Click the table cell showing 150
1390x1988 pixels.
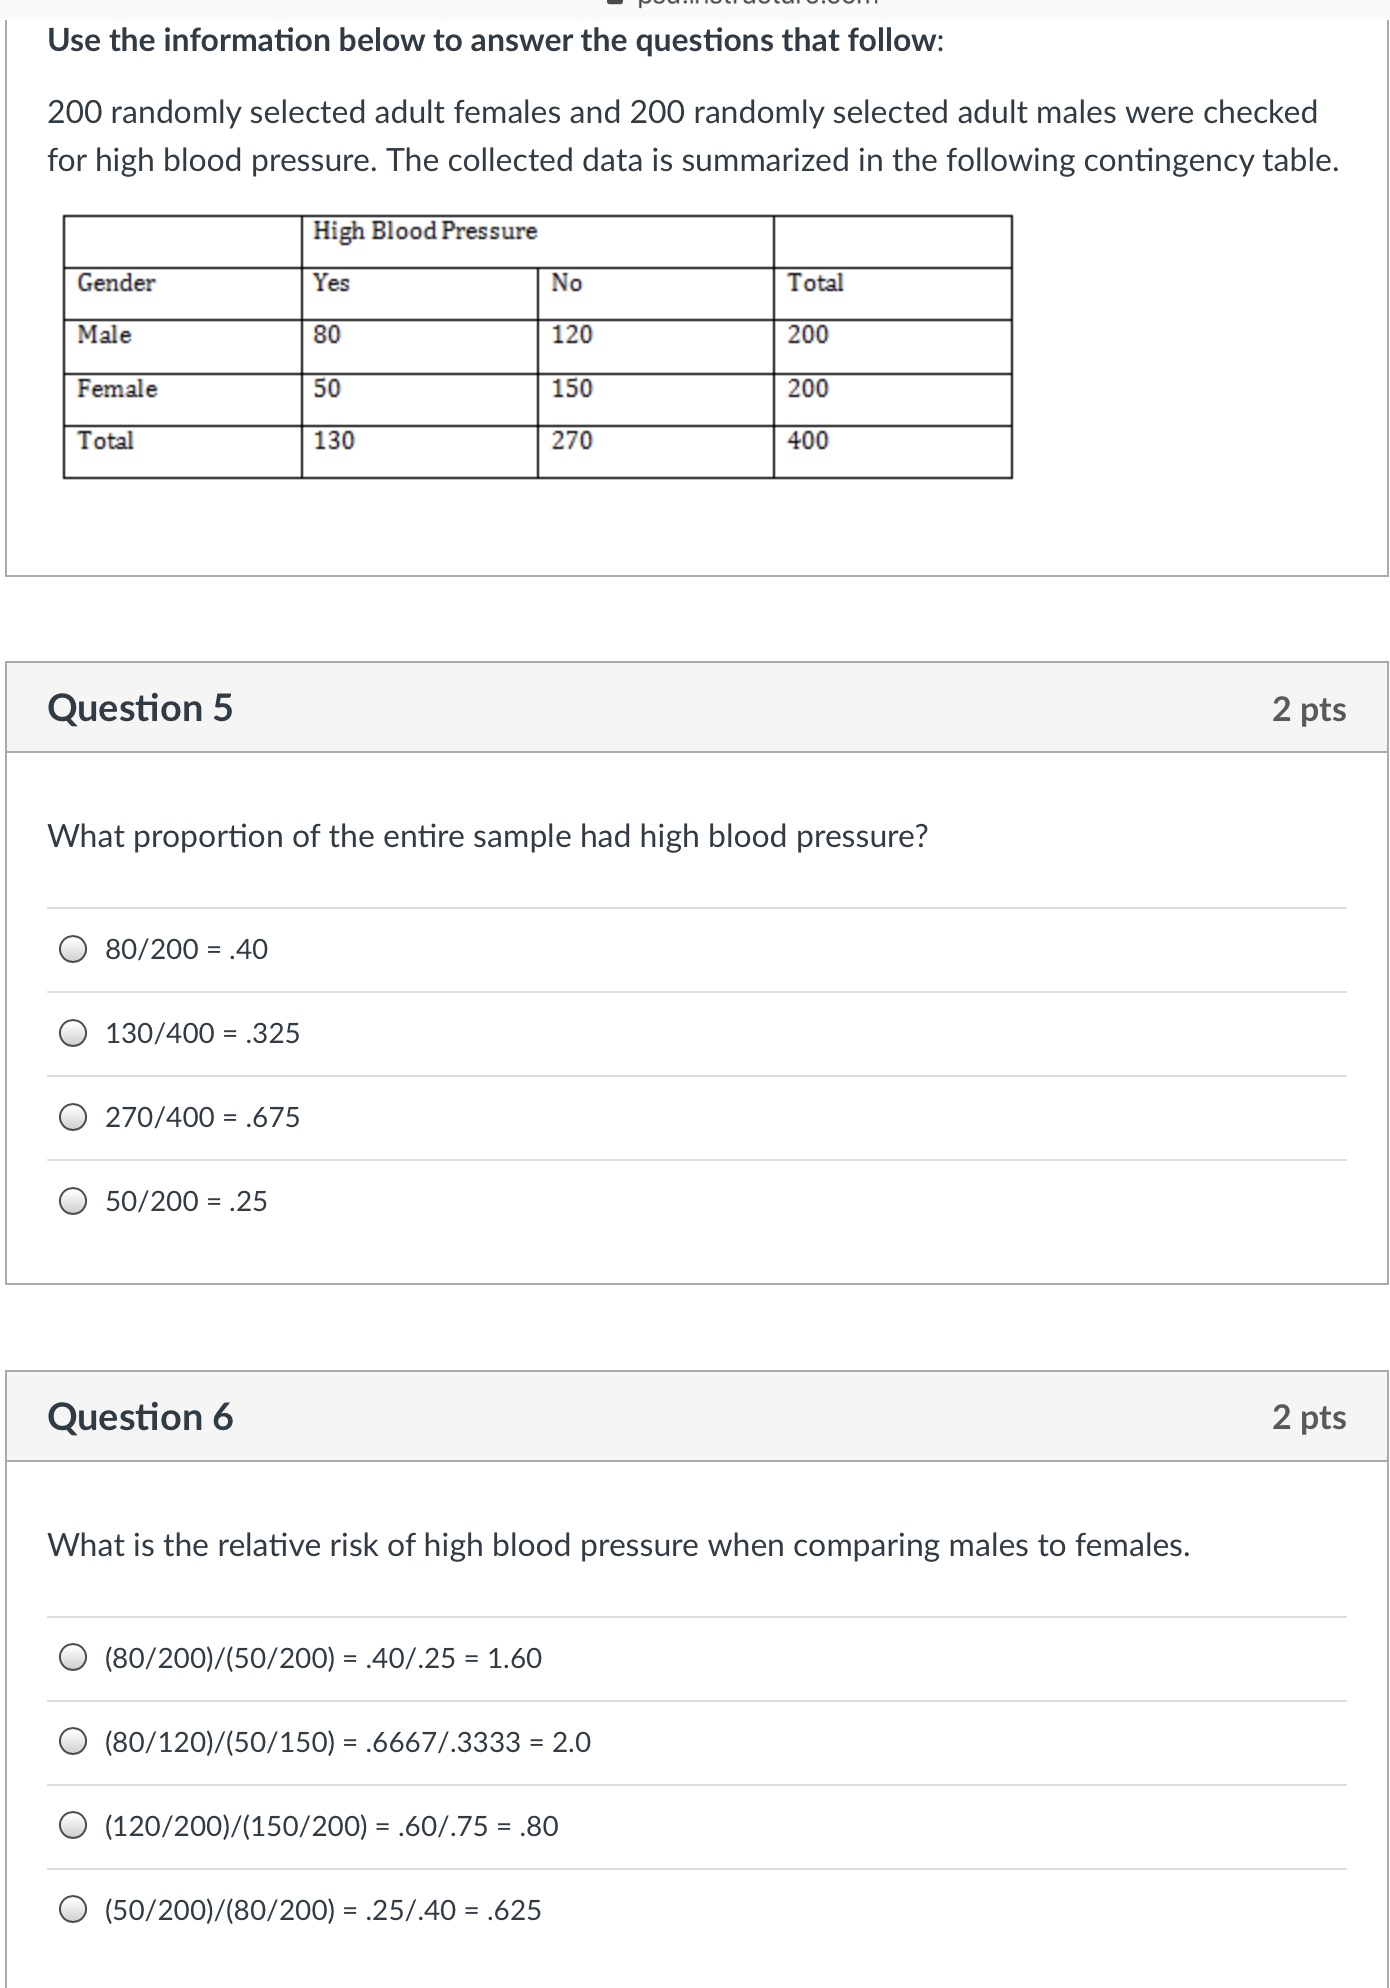click(572, 389)
